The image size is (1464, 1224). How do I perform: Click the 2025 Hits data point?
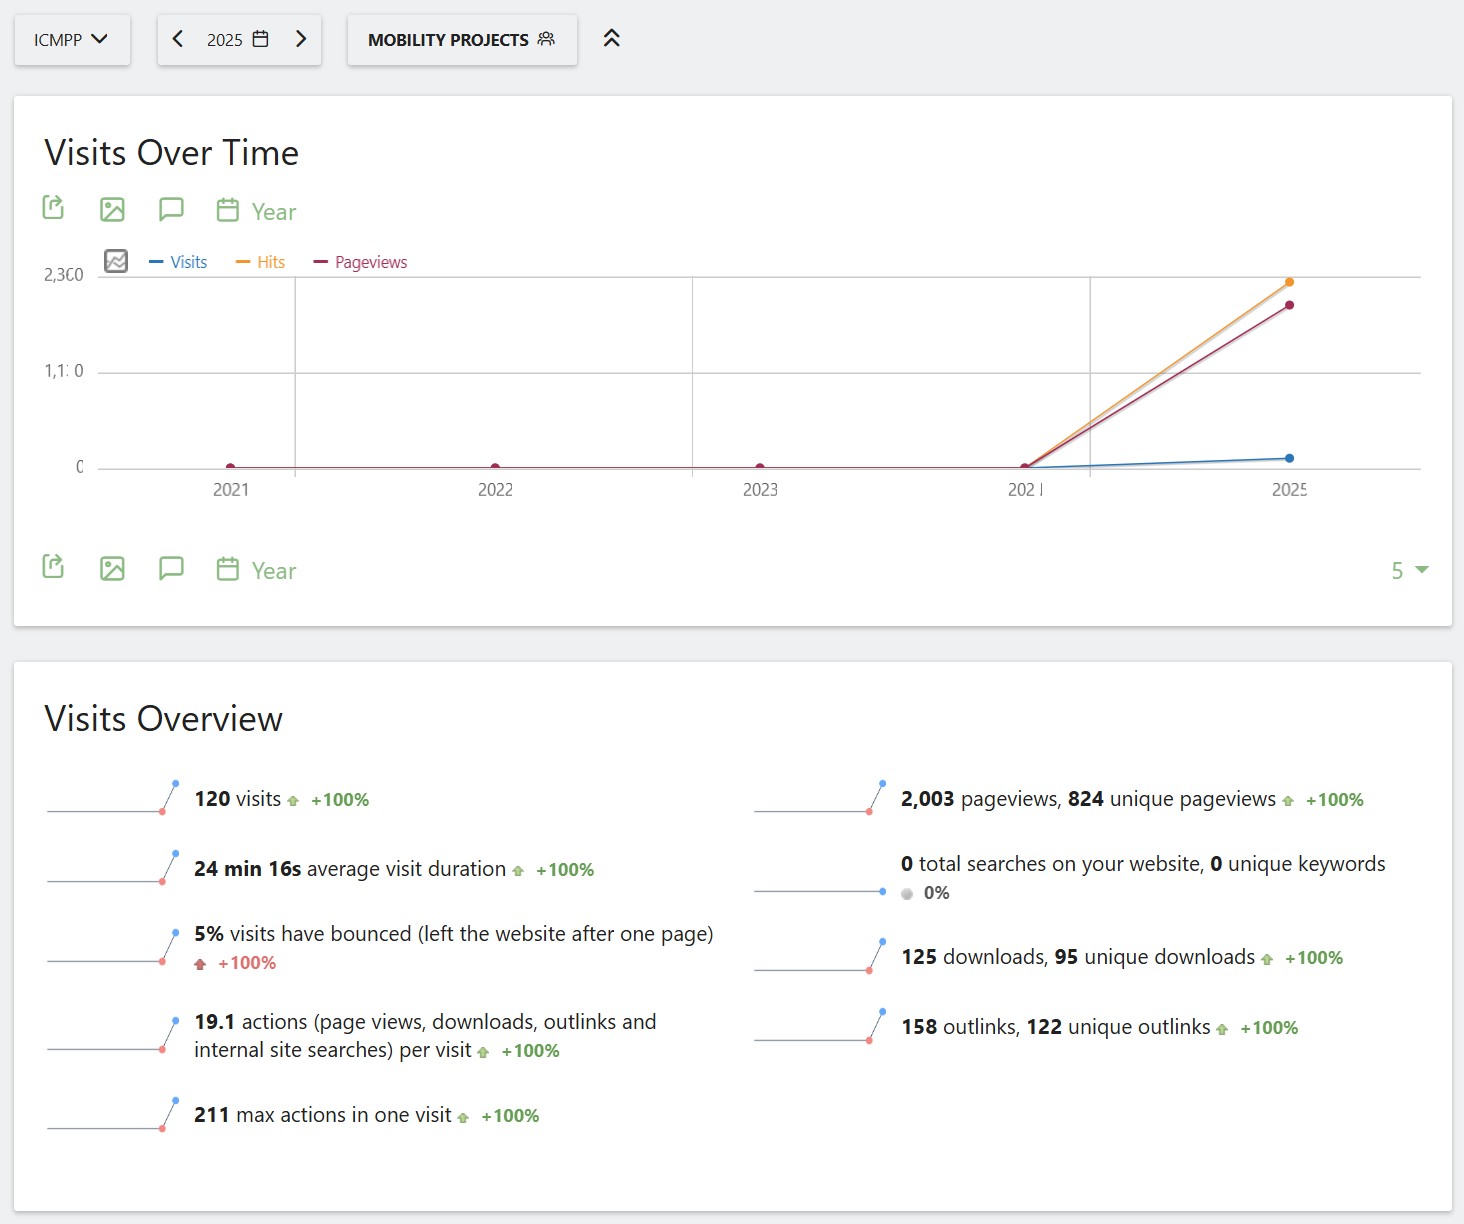coord(1289,282)
